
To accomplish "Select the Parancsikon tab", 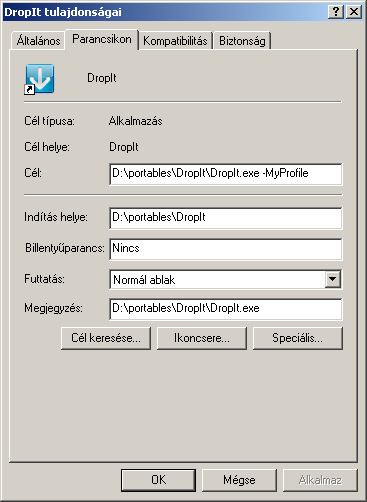I will 102,39.
